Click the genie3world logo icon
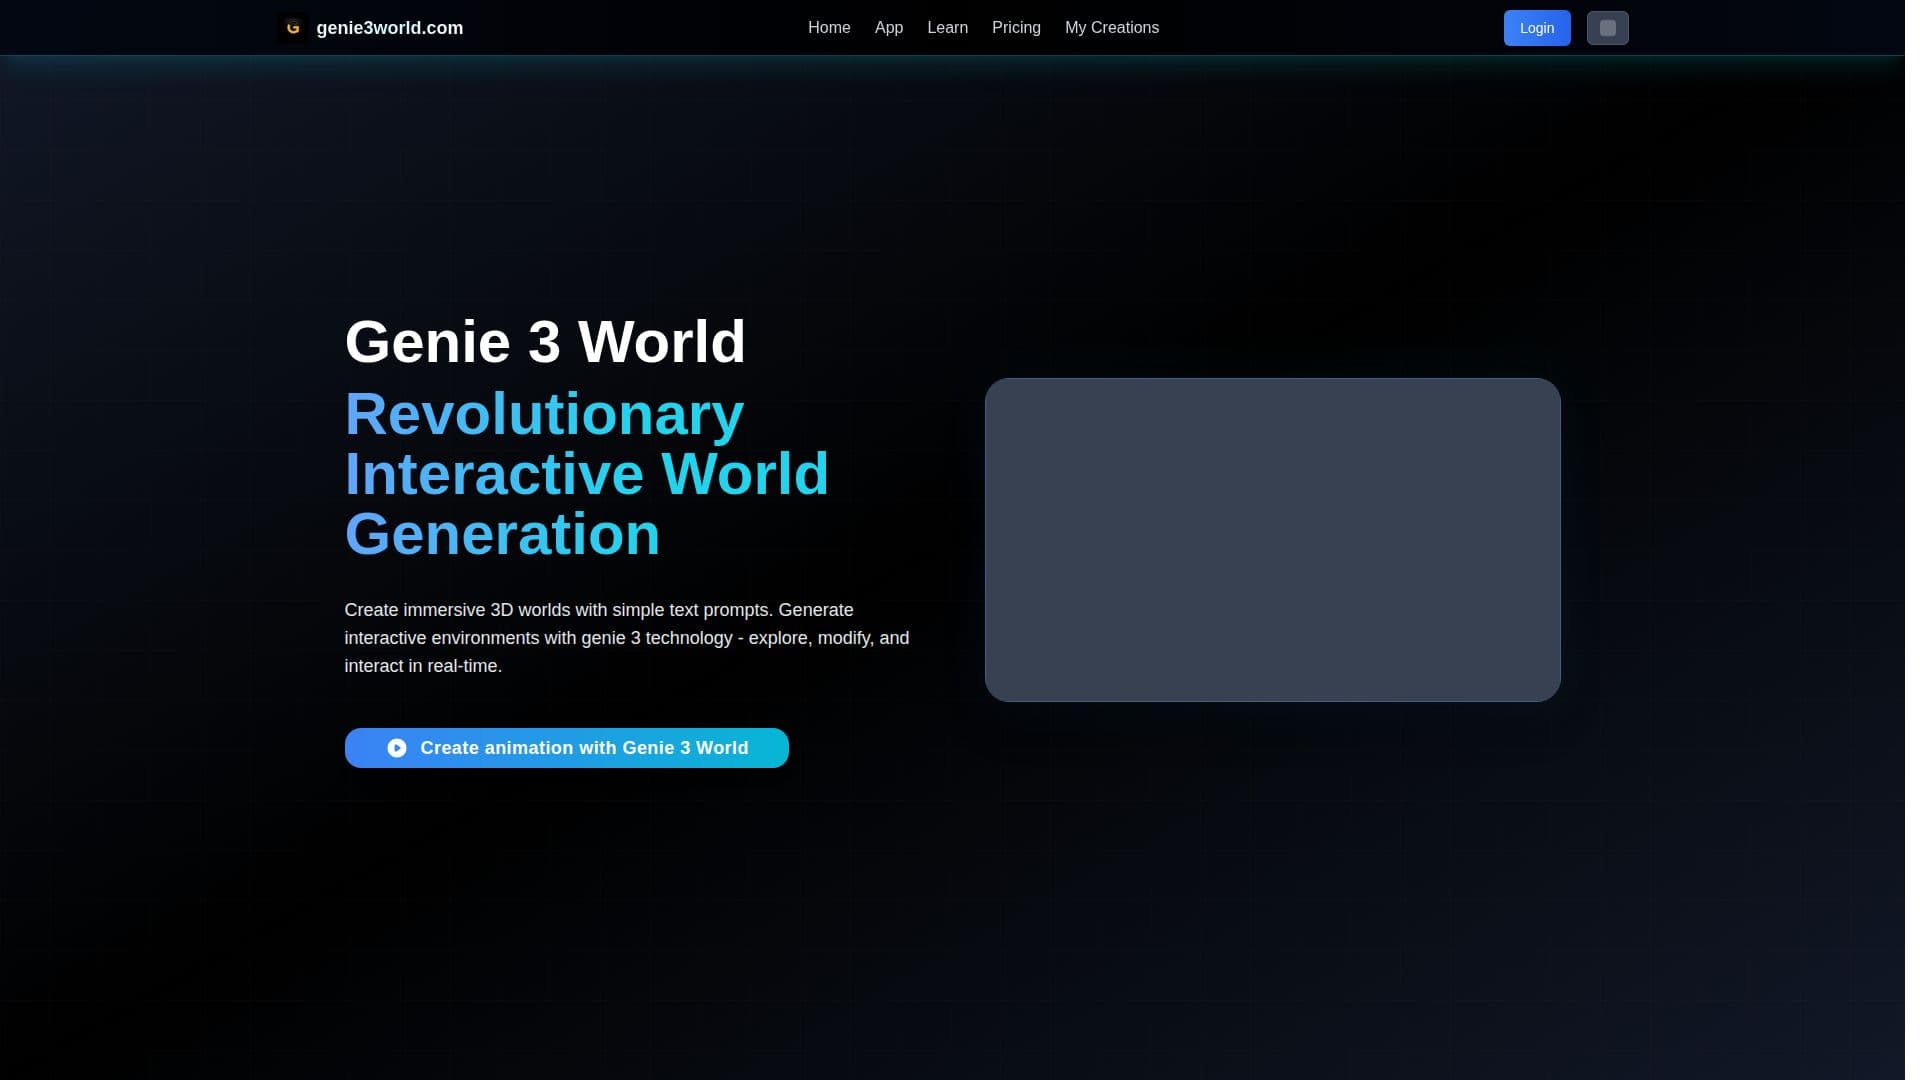Viewport: 1920px width, 1080px height. (x=292, y=28)
